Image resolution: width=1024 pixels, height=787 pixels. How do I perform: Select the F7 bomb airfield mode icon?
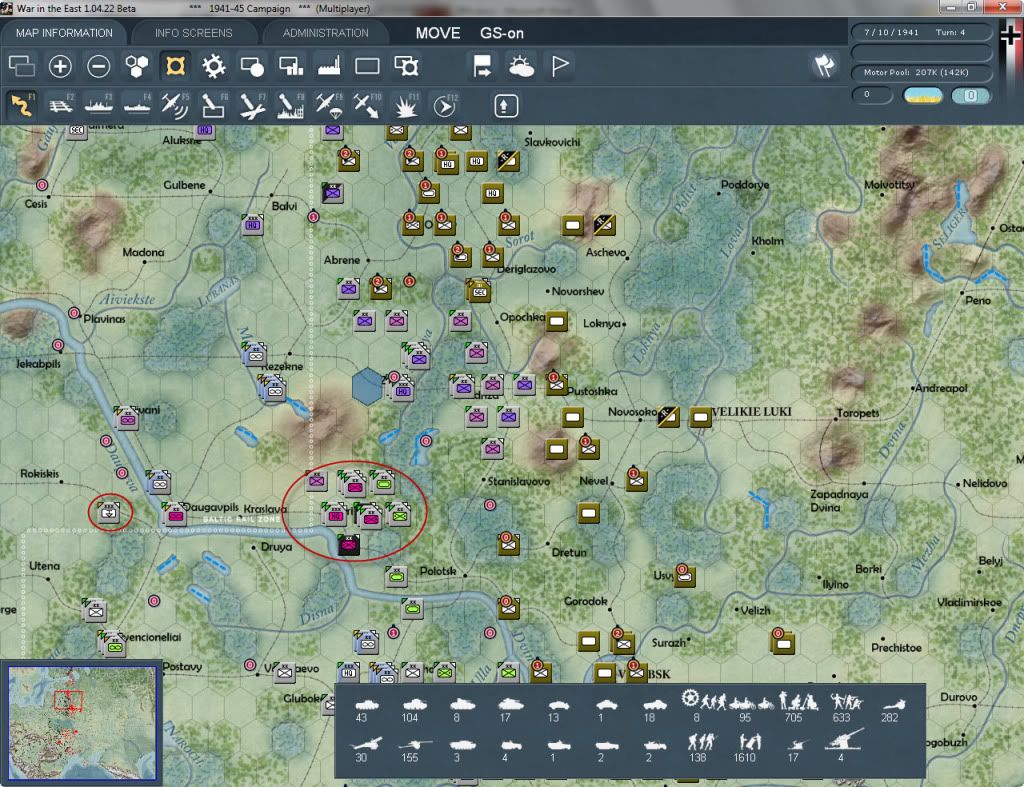point(251,105)
